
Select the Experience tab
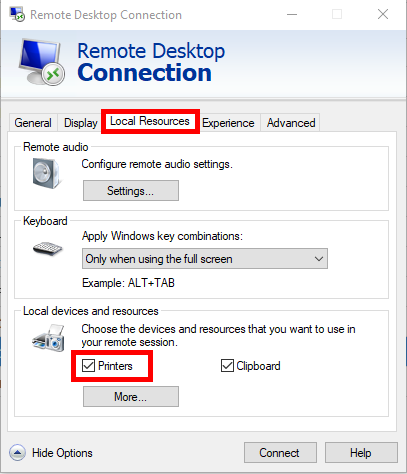pyautogui.click(x=228, y=123)
